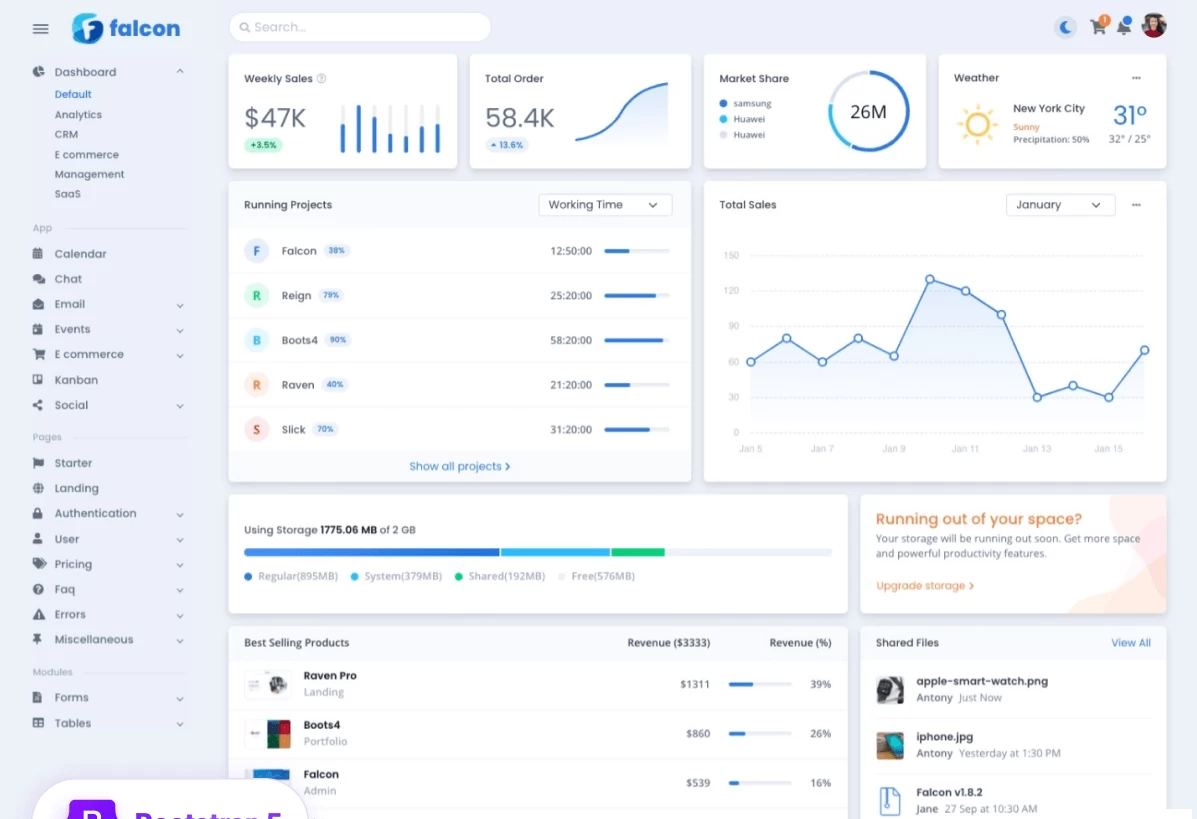This screenshot has height=819, width=1197.
Task: Click the Falcon project progress bar
Action: pos(637,250)
